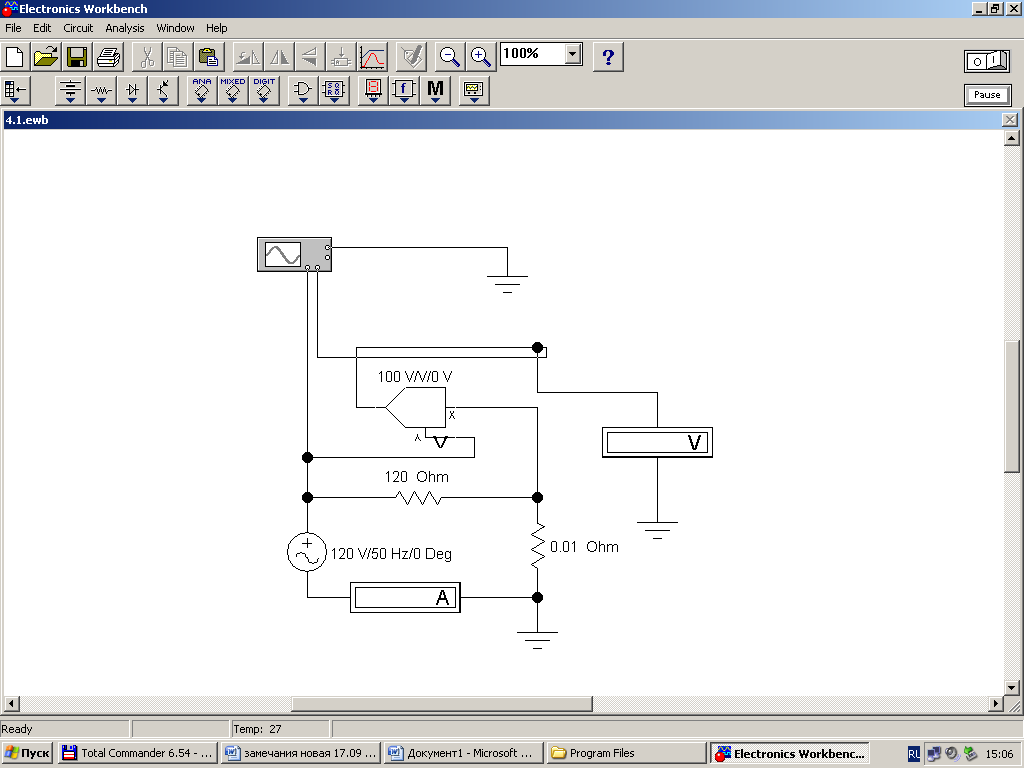Open the Favorites parts bin
The image size is (1024, 768).
[x=16, y=91]
